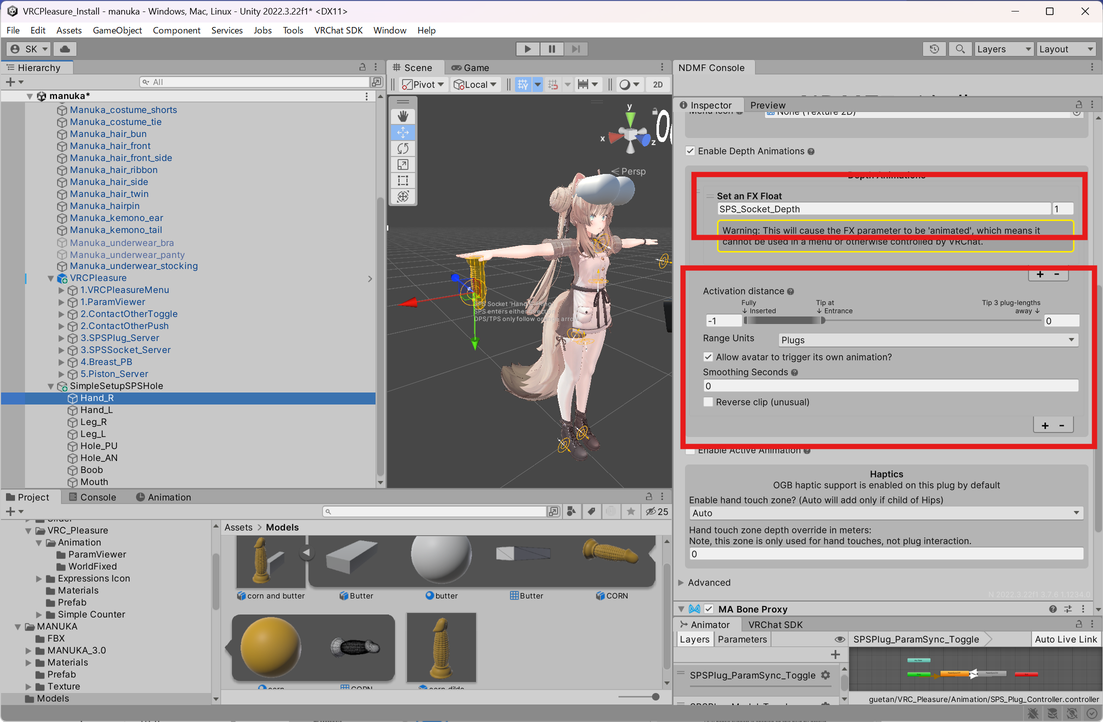Click the Project panel add (+) button

10,512
